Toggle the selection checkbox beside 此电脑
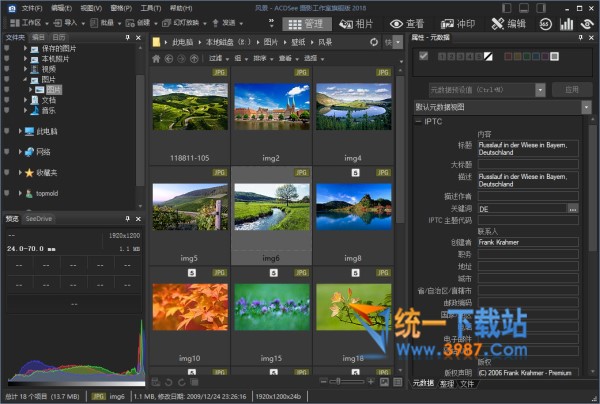Viewport: 600px width, 404px height. pos(7,131)
